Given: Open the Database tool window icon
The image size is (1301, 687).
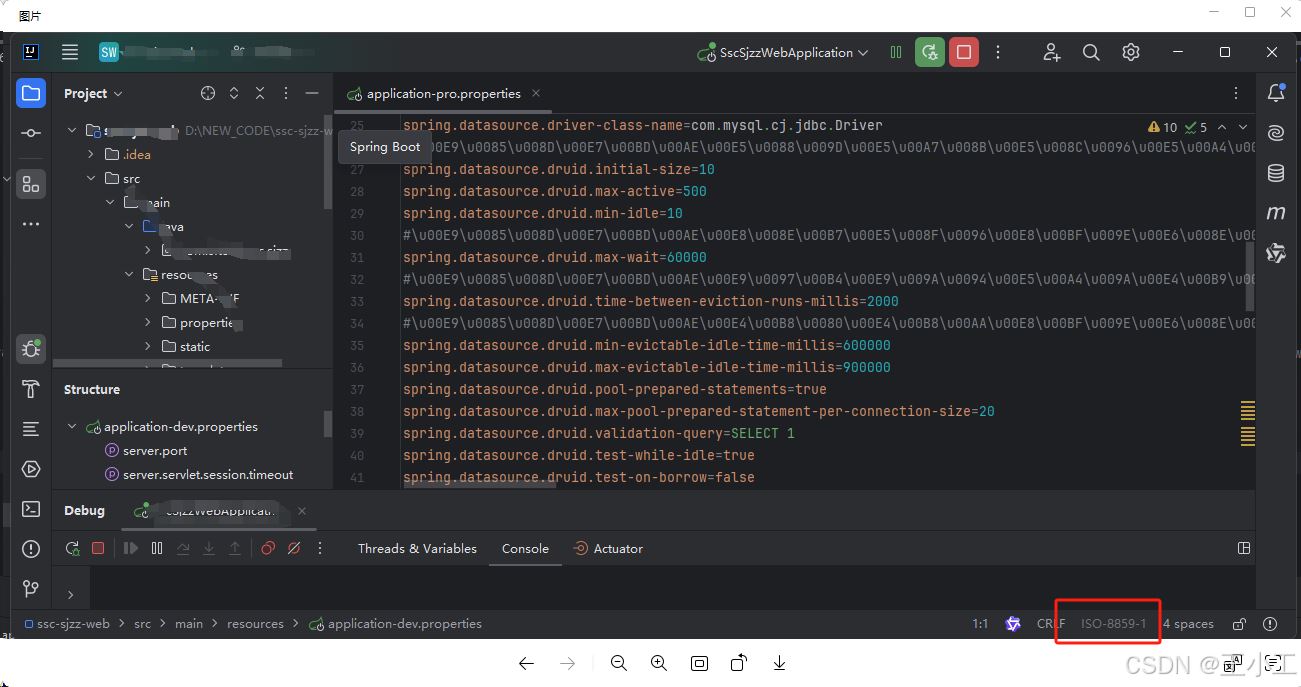Looking at the screenshot, I should [x=1275, y=173].
